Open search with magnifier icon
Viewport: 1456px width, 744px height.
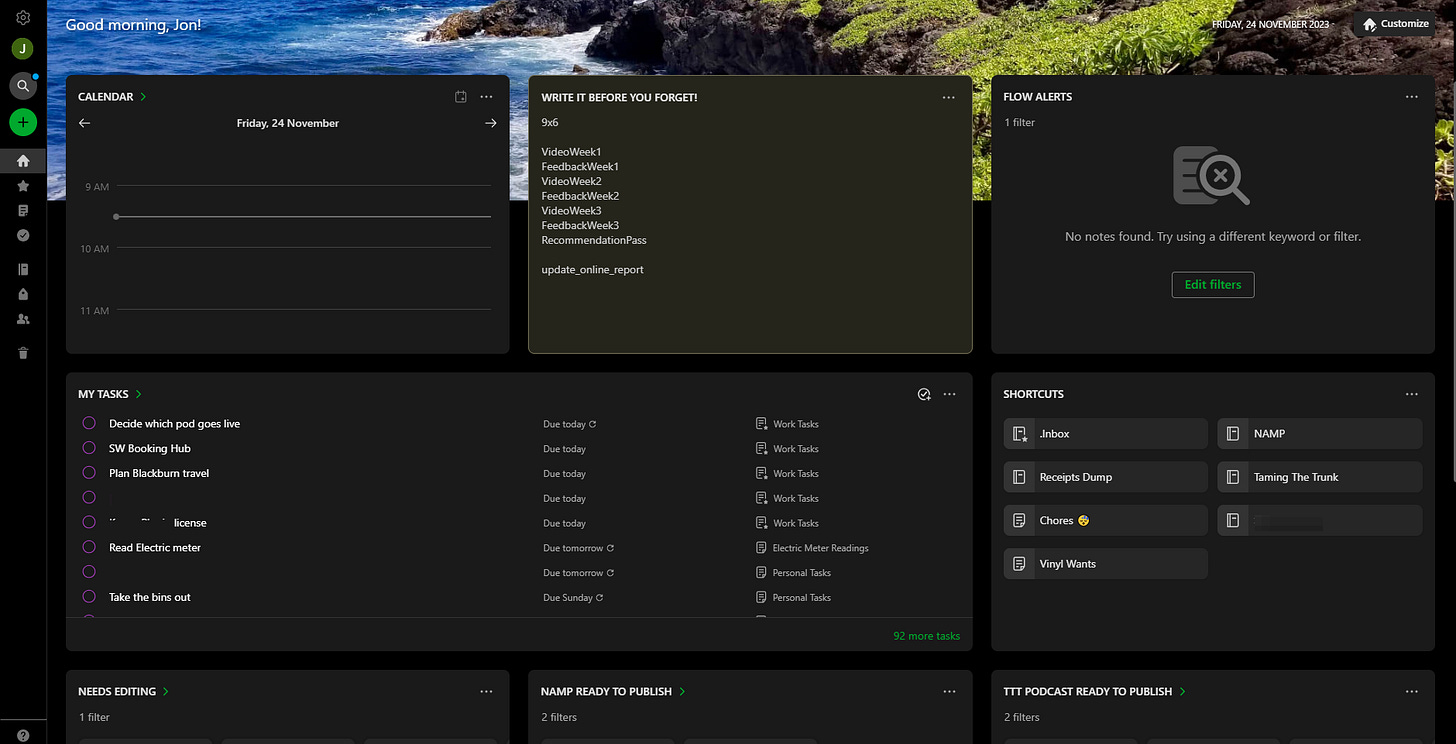click(23, 86)
